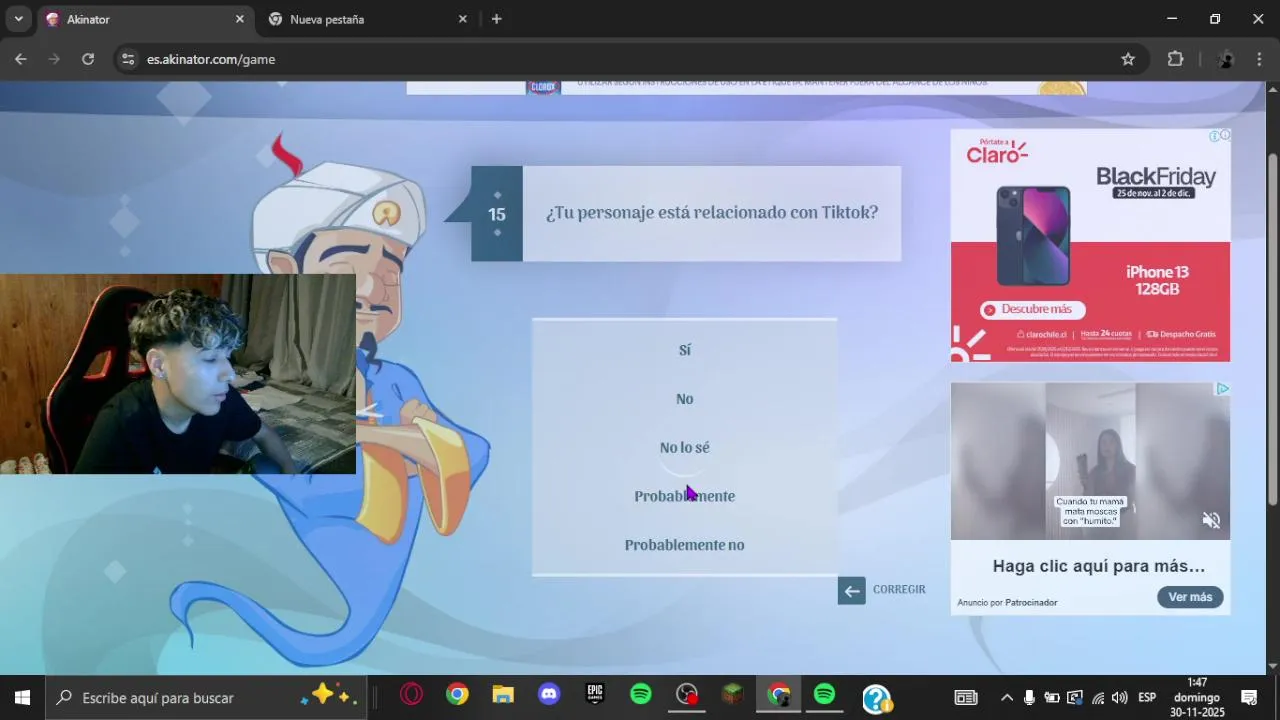The image size is (1280, 720).
Task: Click the microphone tray icon
Action: pyautogui.click(x=1029, y=698)
